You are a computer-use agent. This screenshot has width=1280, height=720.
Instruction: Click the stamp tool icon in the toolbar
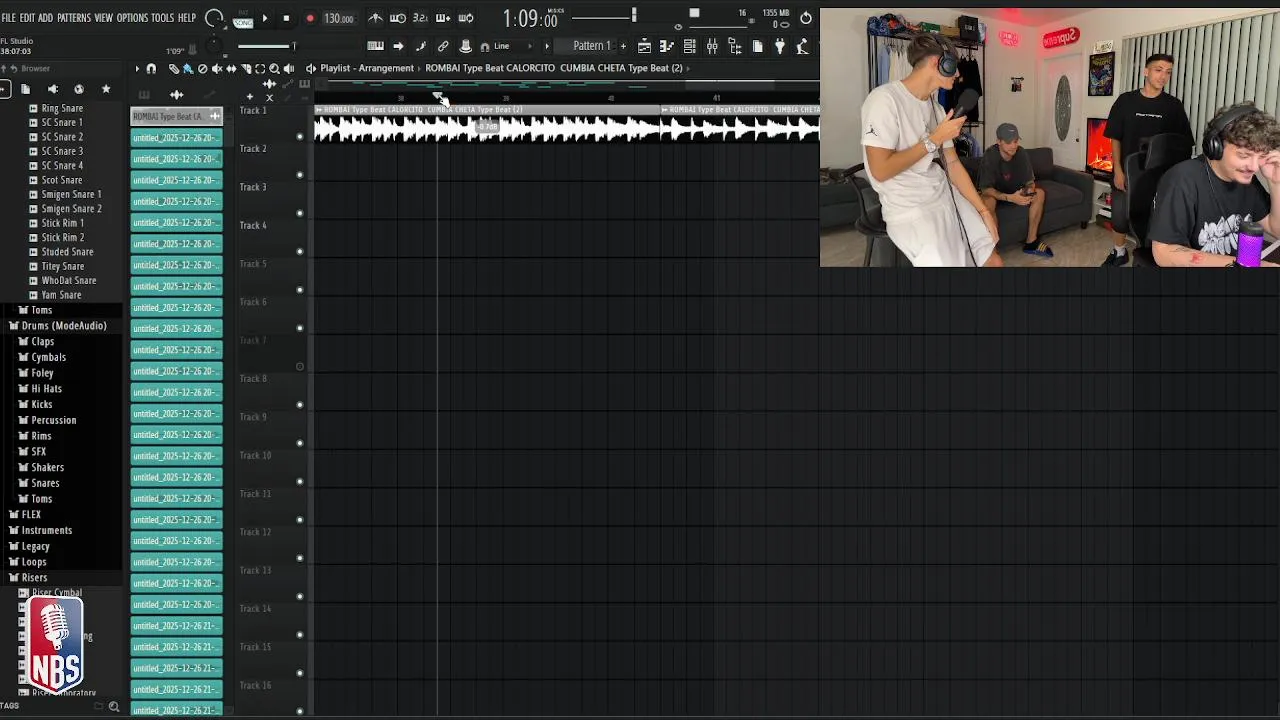466,46
